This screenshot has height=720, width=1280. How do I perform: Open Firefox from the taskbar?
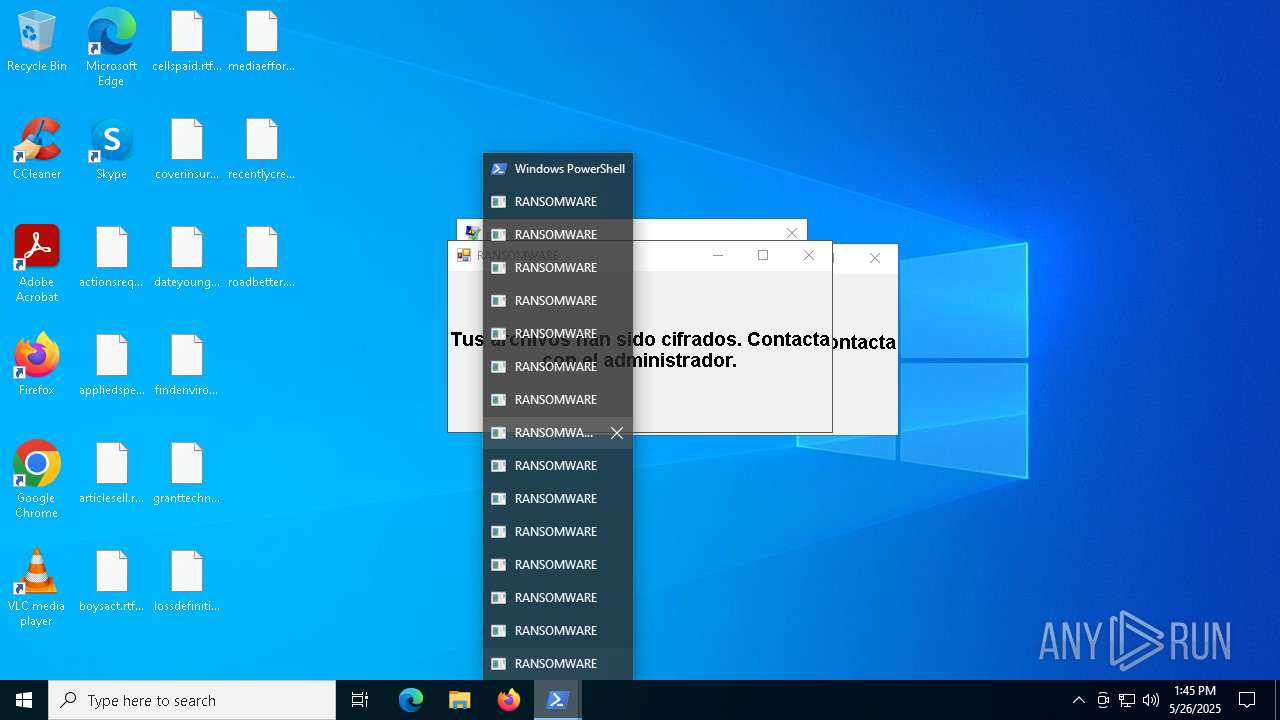(x=508, y=700)
